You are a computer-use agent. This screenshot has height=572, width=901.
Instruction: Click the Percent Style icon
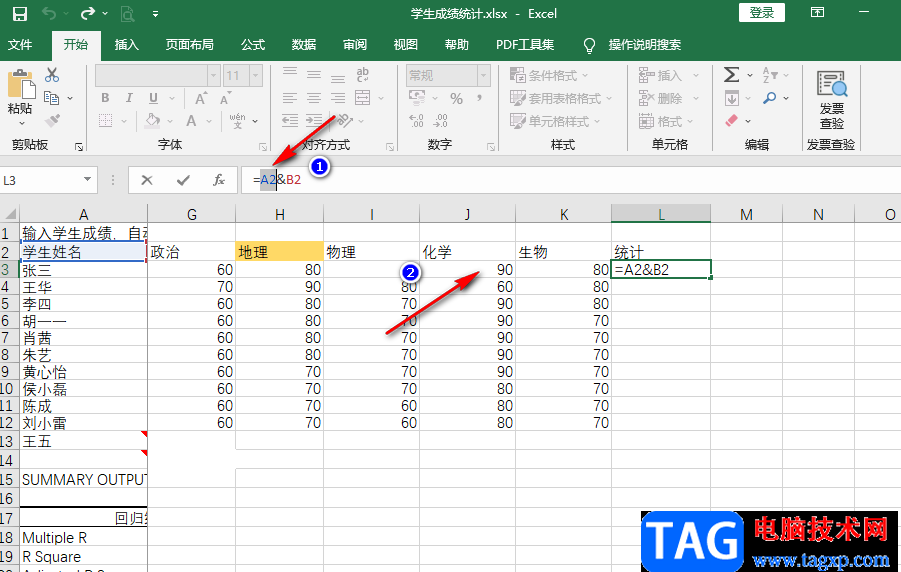click(456, 99)
